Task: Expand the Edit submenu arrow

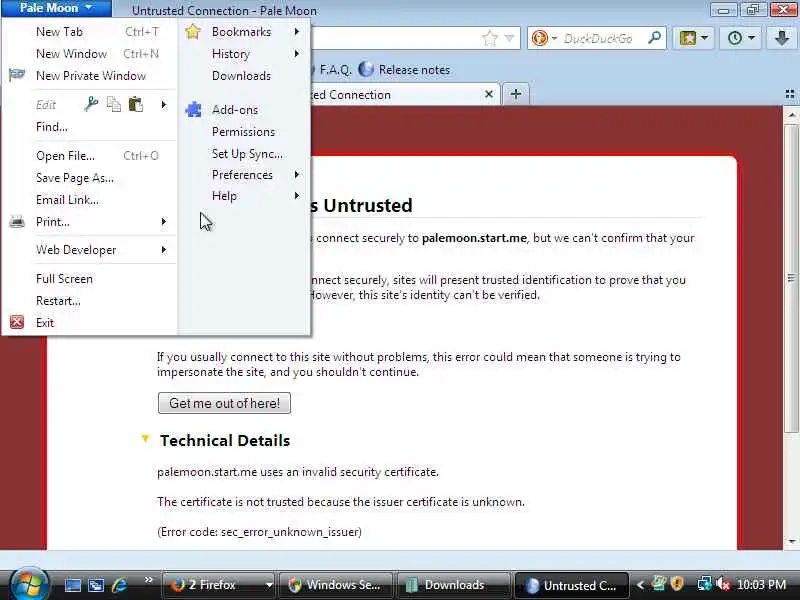Action: (x=164, y=105)
